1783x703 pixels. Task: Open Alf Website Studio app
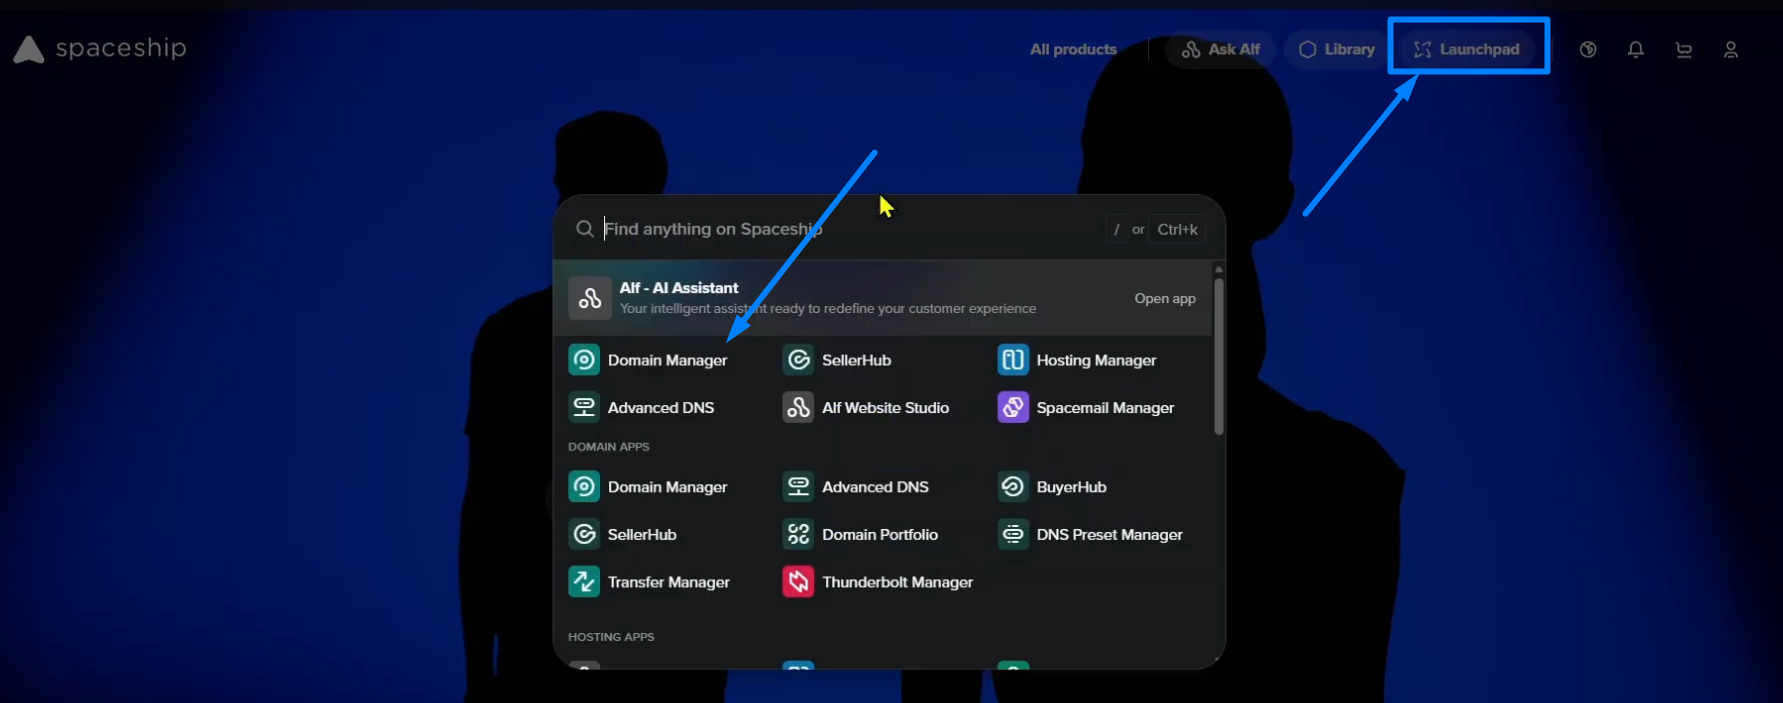point(866,407)
